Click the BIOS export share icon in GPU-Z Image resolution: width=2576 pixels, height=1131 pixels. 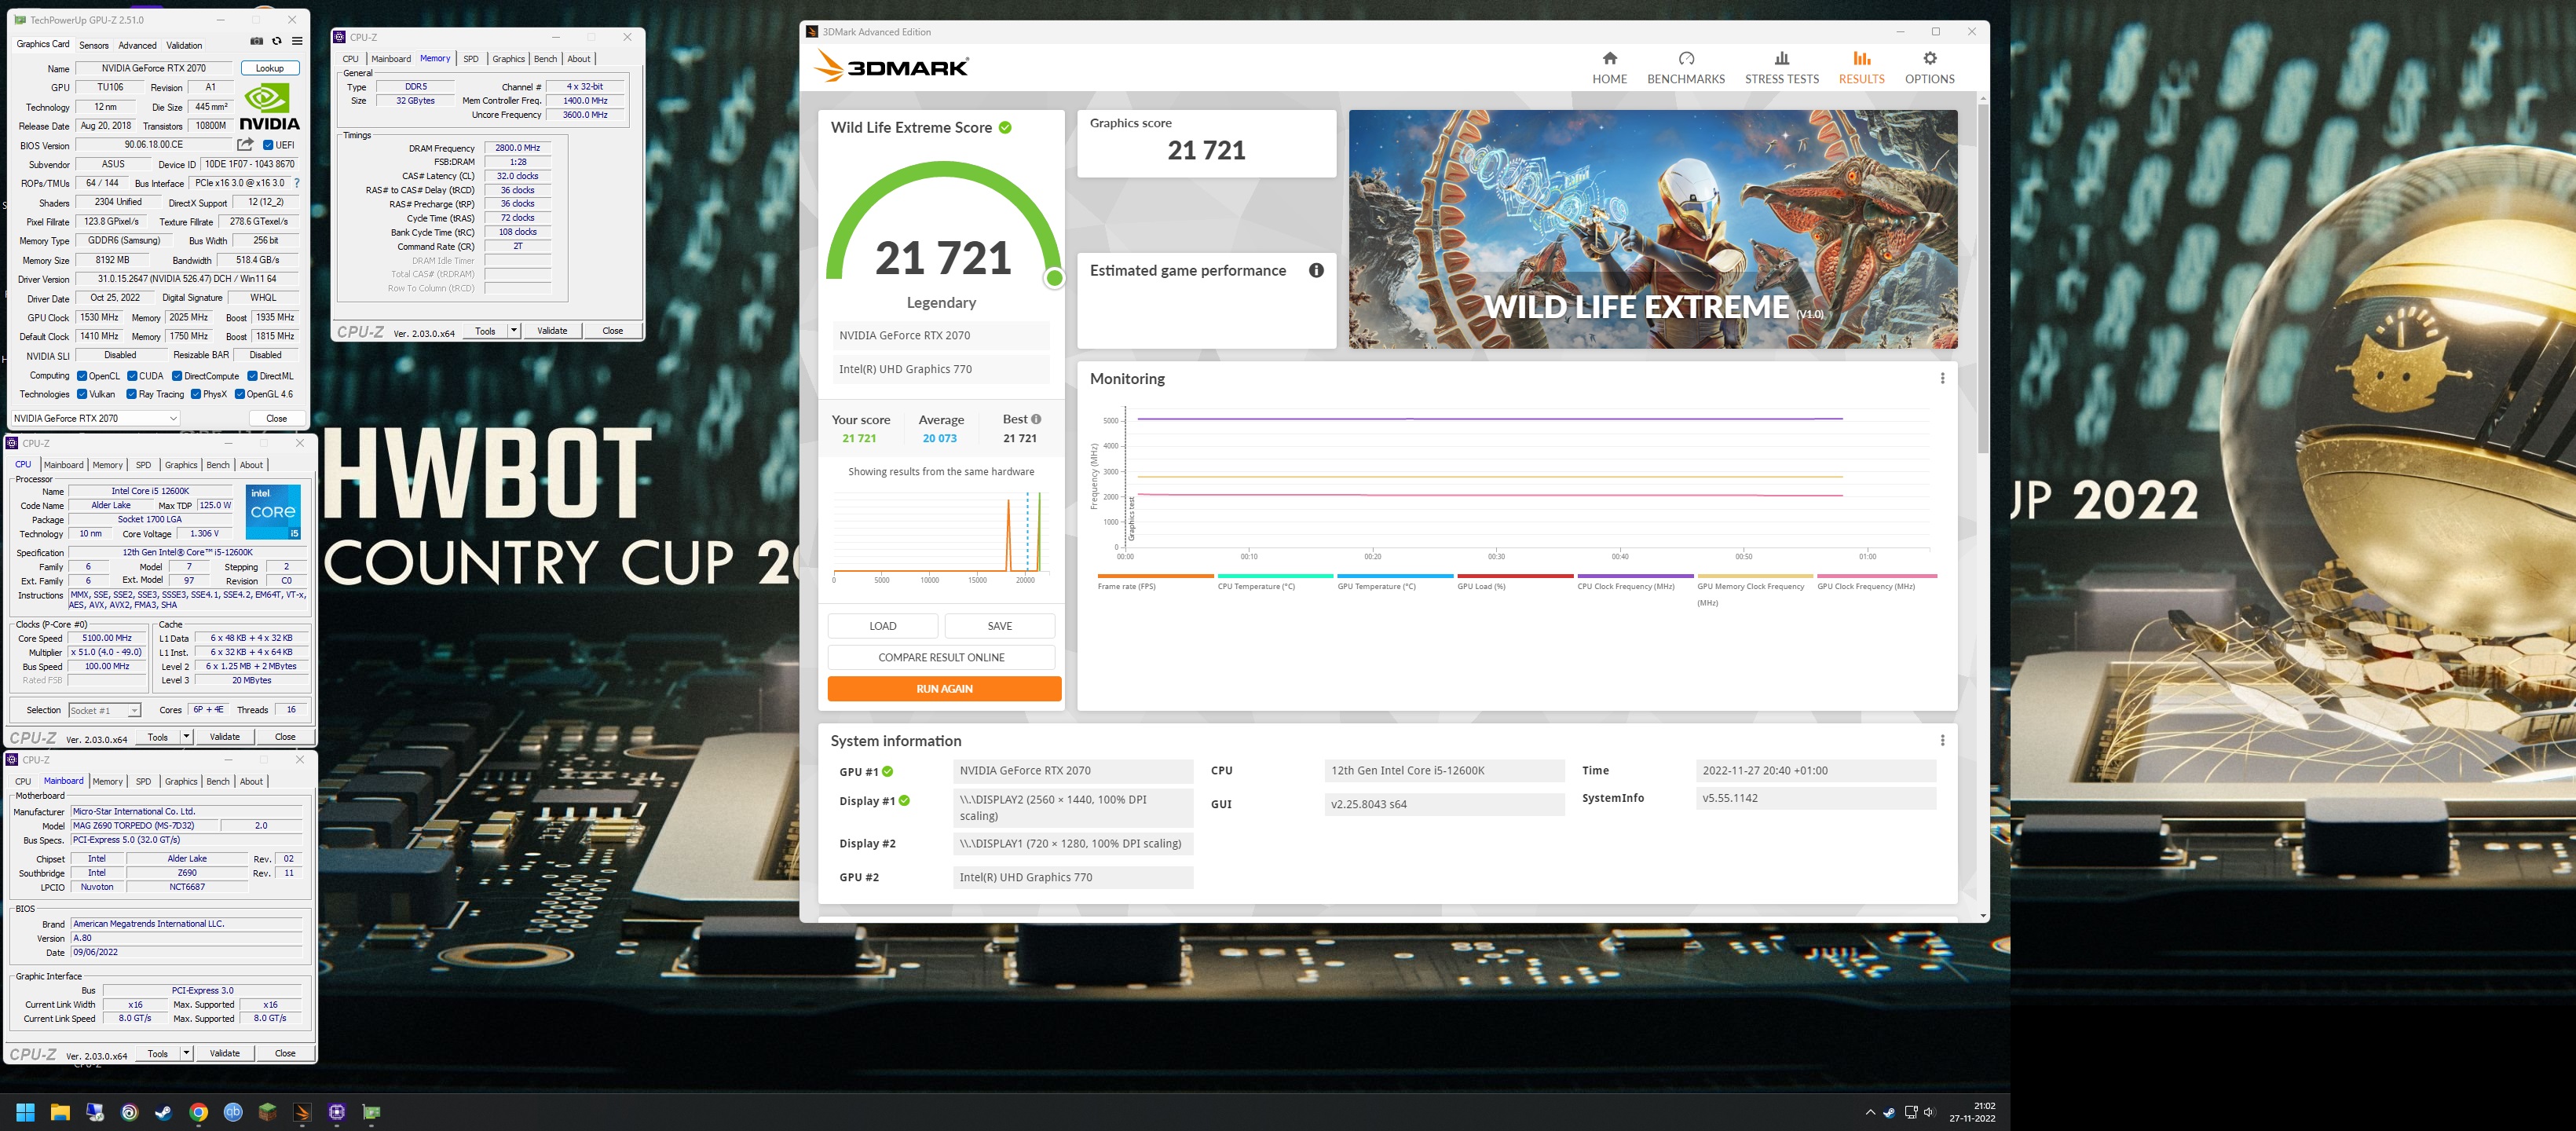click(245, 145)
